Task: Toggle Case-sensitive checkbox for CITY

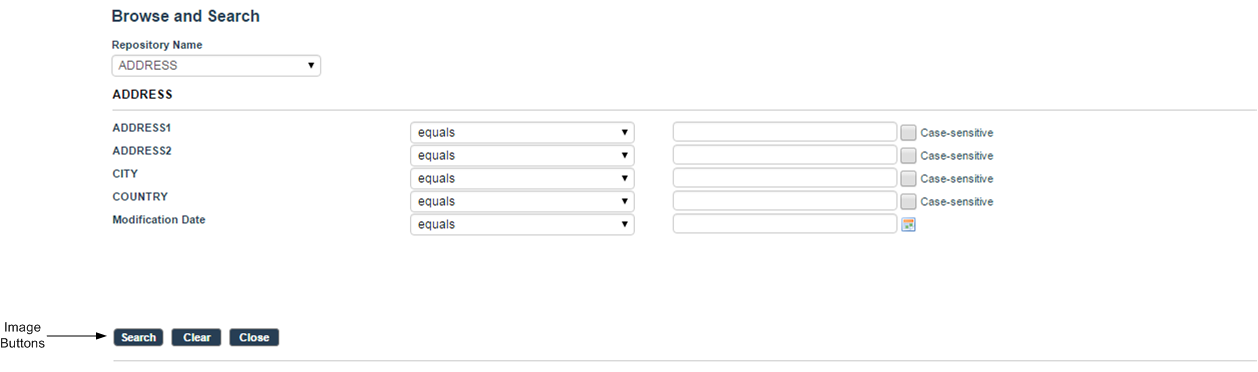Action: (x=908, y=179)
